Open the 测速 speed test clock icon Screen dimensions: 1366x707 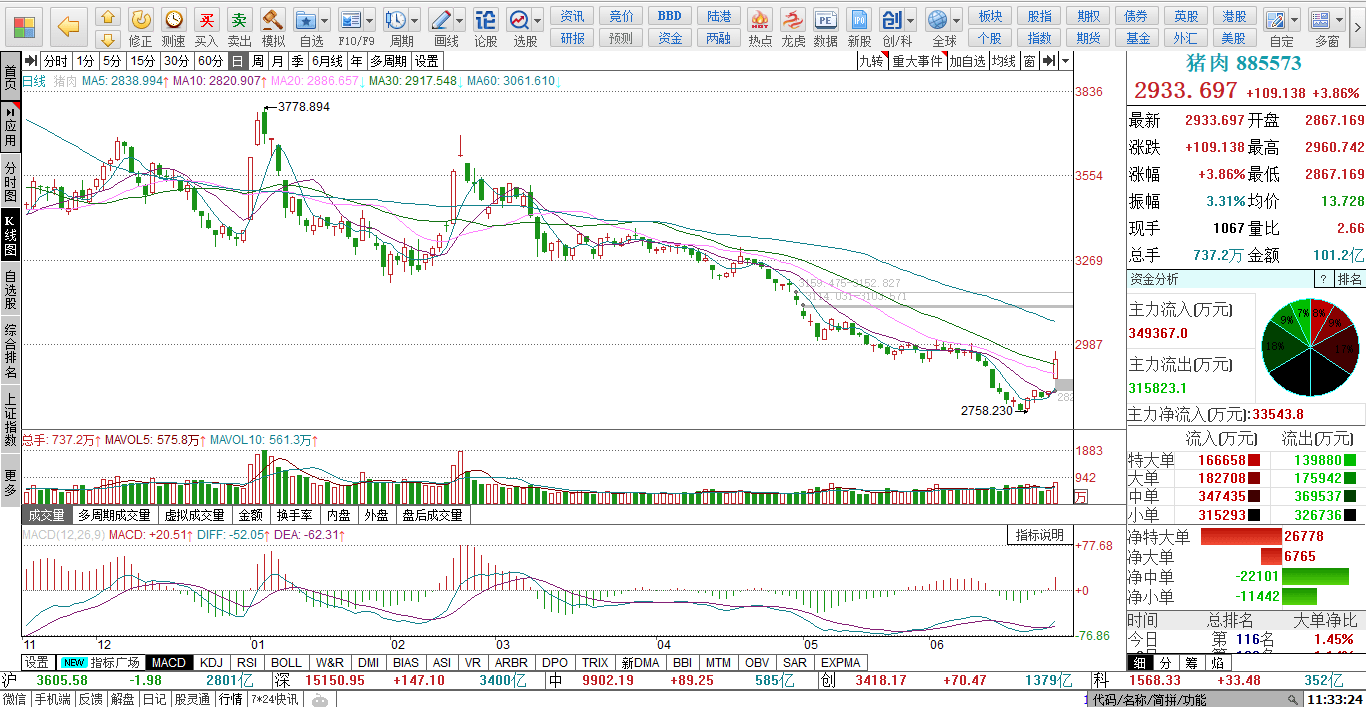(174, 27)
